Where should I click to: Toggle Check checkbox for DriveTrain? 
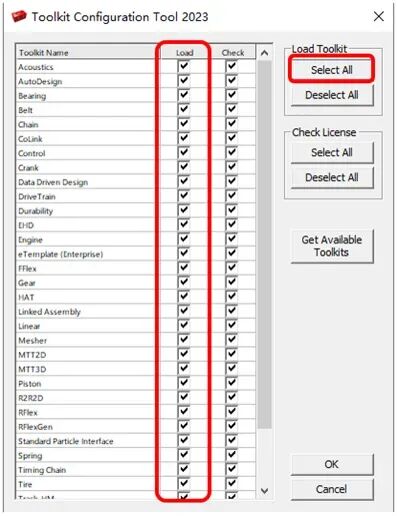point(232,196)
